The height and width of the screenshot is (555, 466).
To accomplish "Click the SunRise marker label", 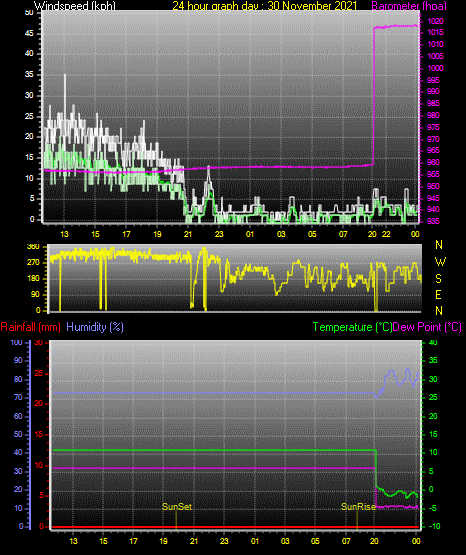I will pyautogui.click(x=358, y=507).
